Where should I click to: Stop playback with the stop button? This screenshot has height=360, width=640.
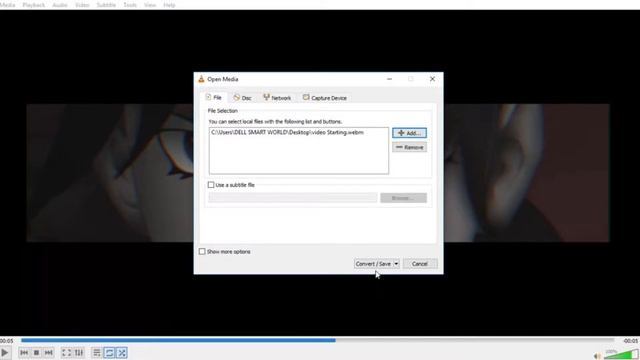[x=36, y=353]
